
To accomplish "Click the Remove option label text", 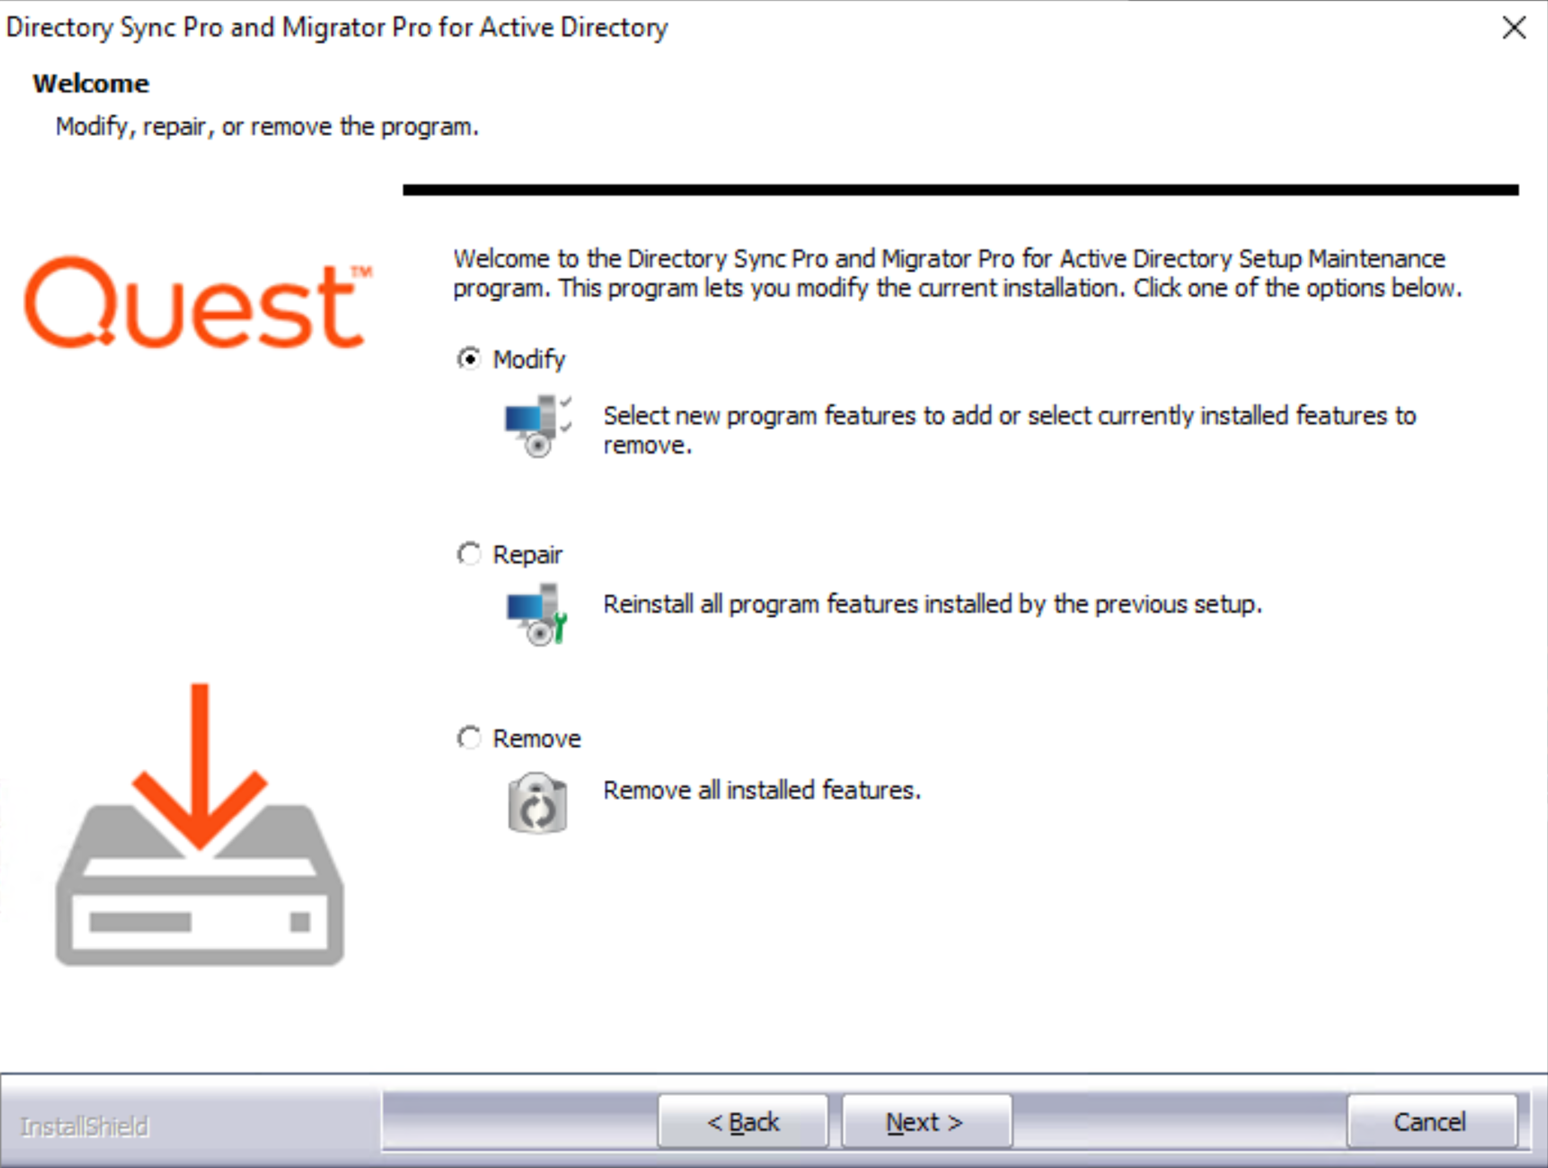I will click(x=537, y=738).
